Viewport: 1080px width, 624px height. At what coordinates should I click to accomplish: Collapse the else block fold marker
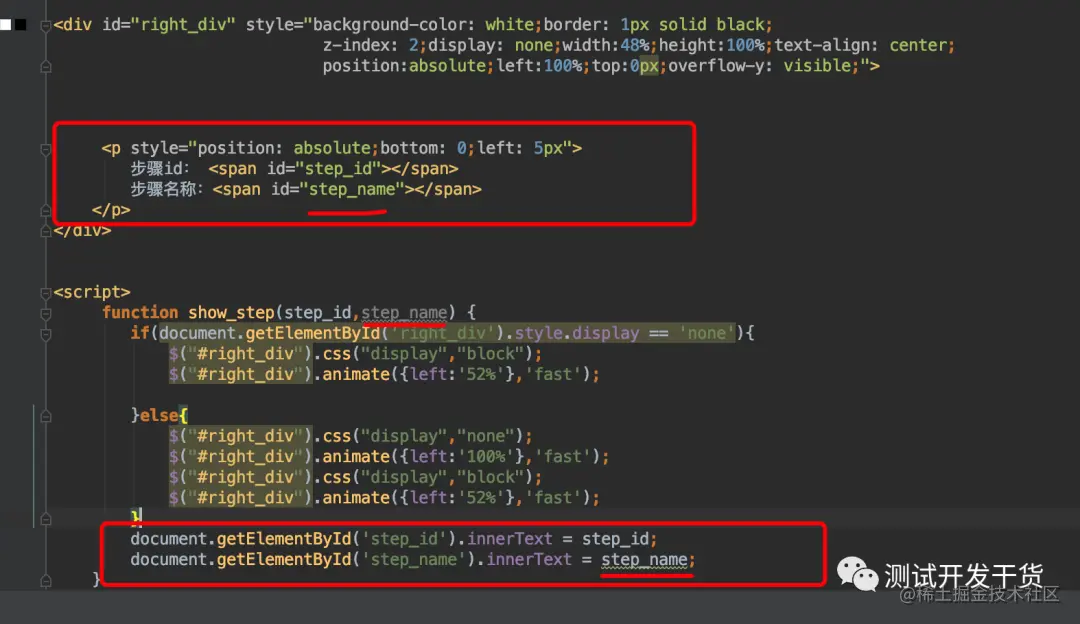pyautogui.click(x=45, y=417)
